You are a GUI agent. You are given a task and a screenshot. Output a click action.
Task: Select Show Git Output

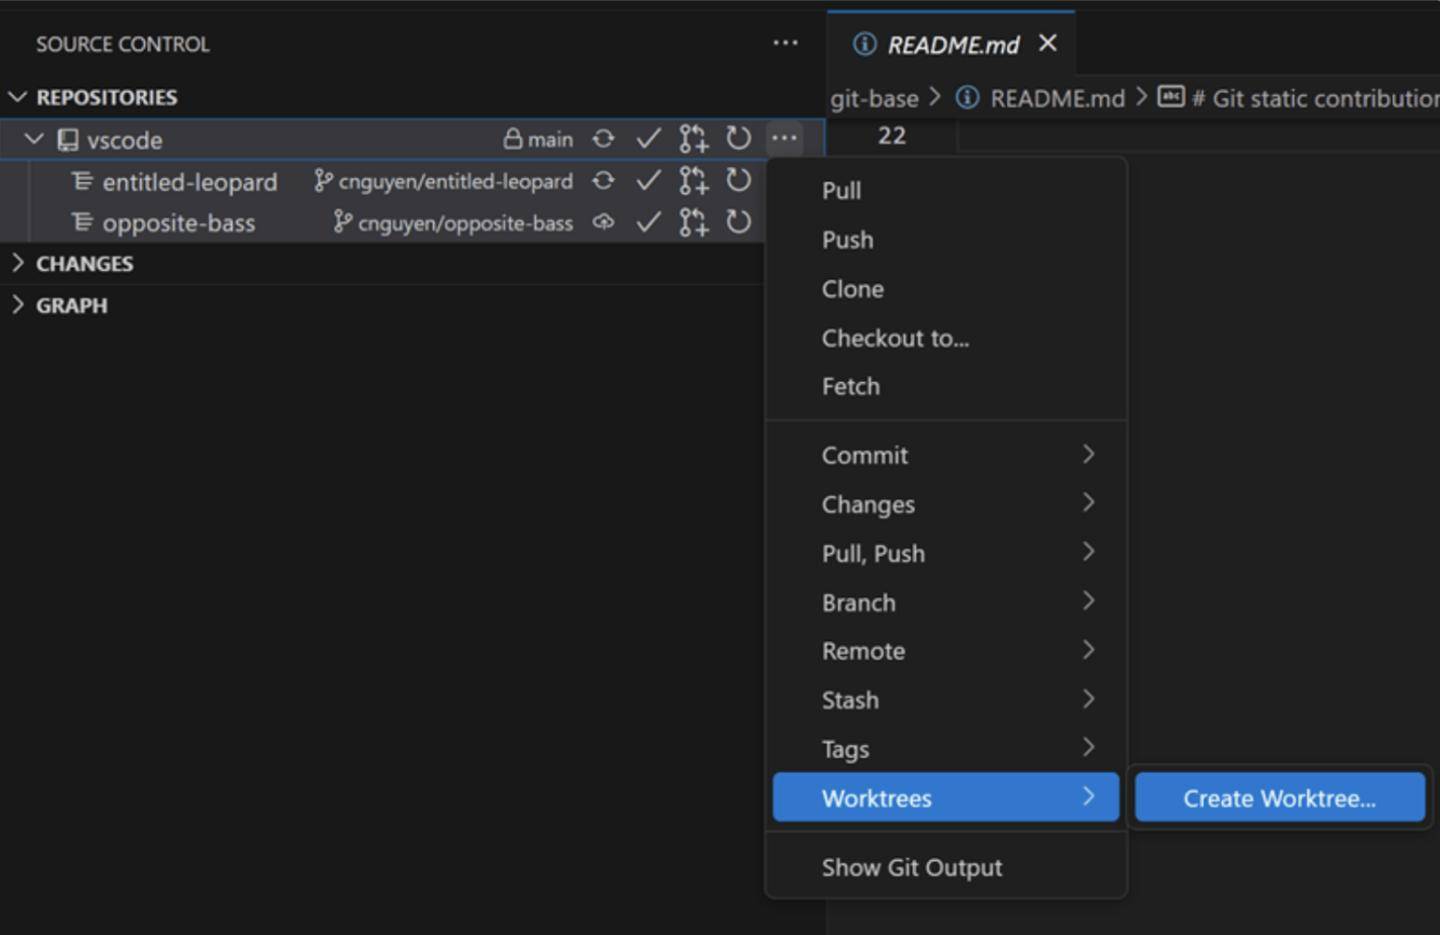click(946, 867)
